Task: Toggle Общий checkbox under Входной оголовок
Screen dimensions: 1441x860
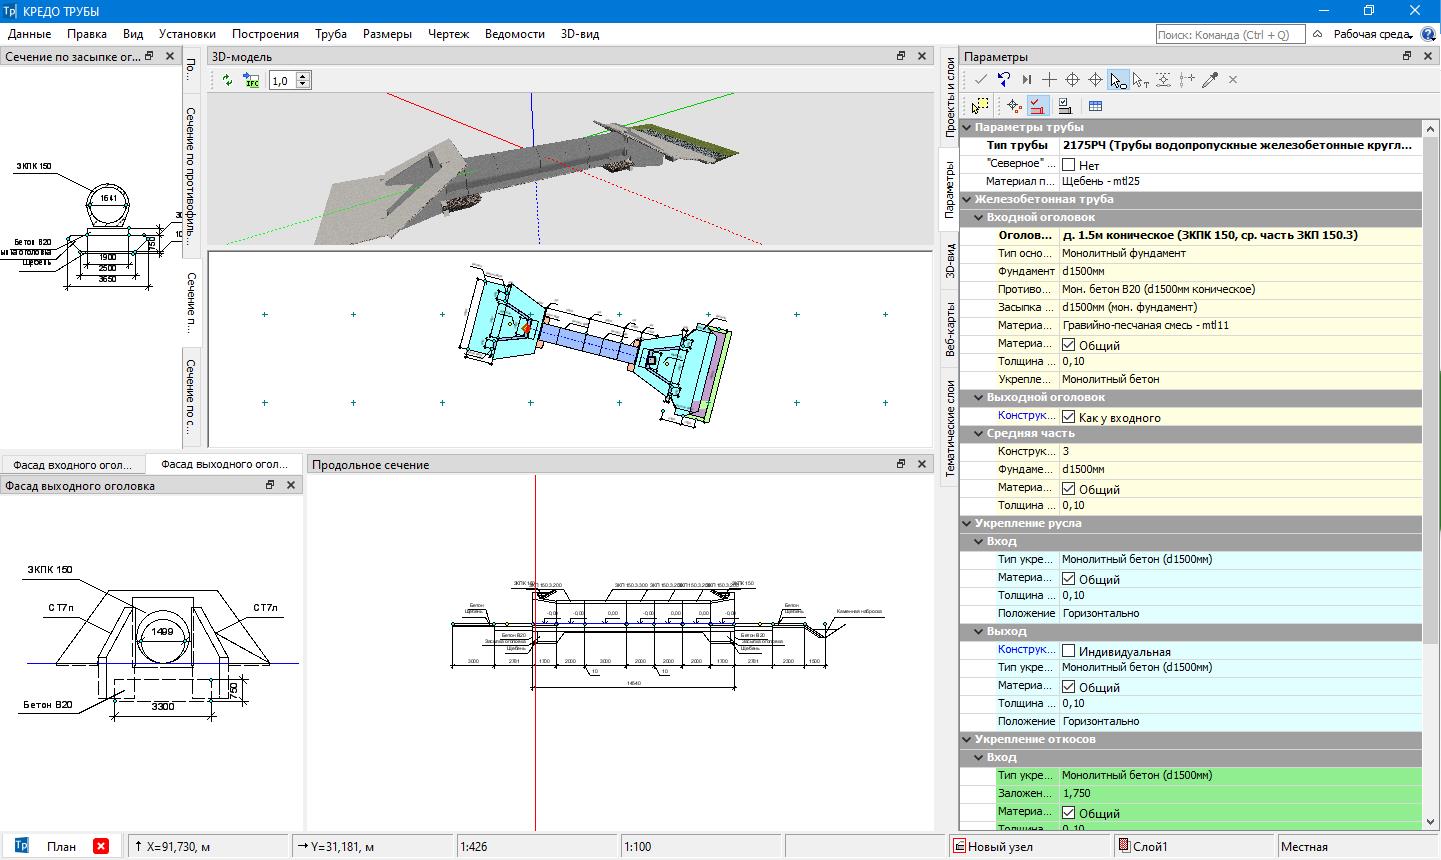Action: pos(1068,345)
